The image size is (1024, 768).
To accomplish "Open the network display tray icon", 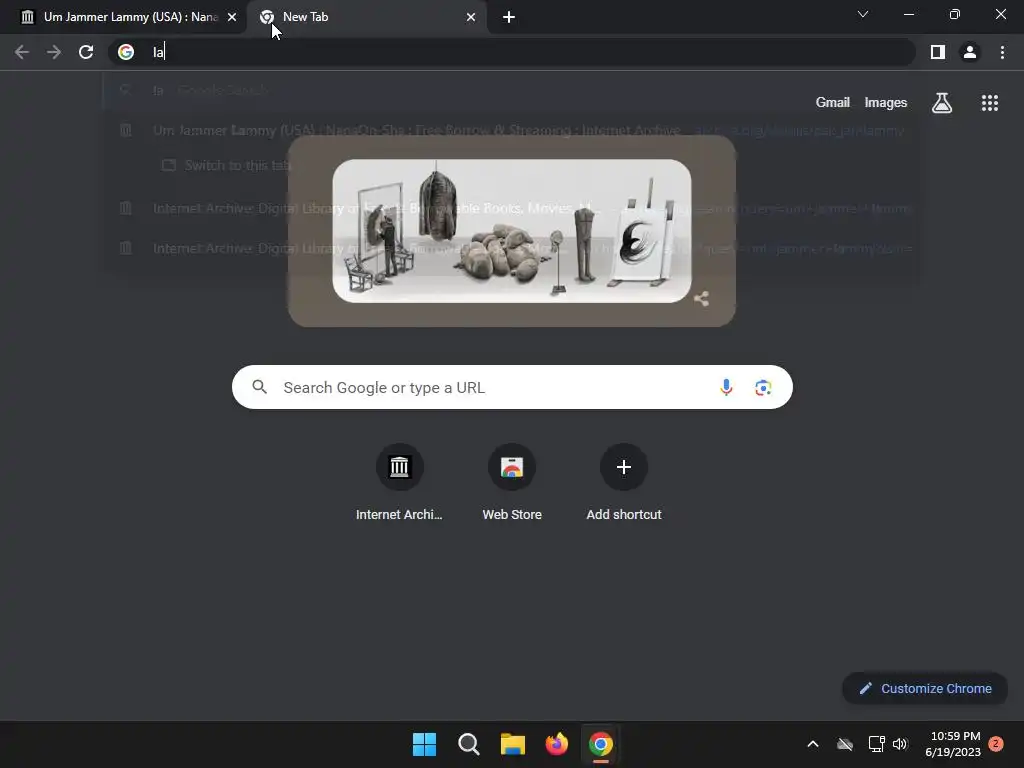I will click(876, 744).
